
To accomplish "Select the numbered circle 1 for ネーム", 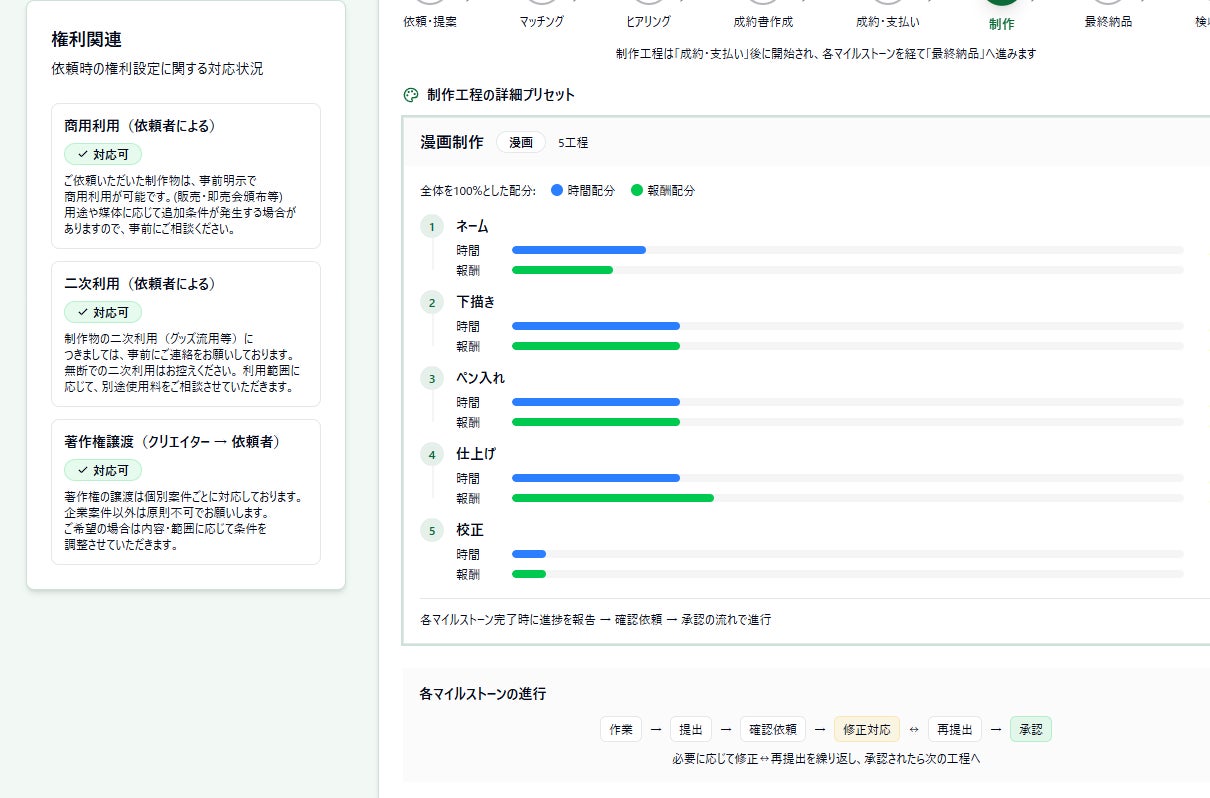I will 432,227.
